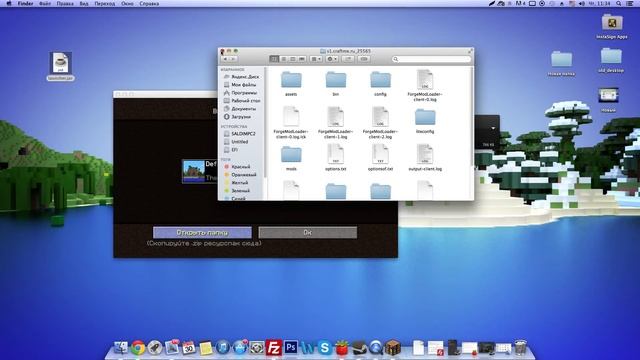The image size is (640, 360).
Task: Open the Переход menu
Action: pyautogui.click(x=104, y=3)
